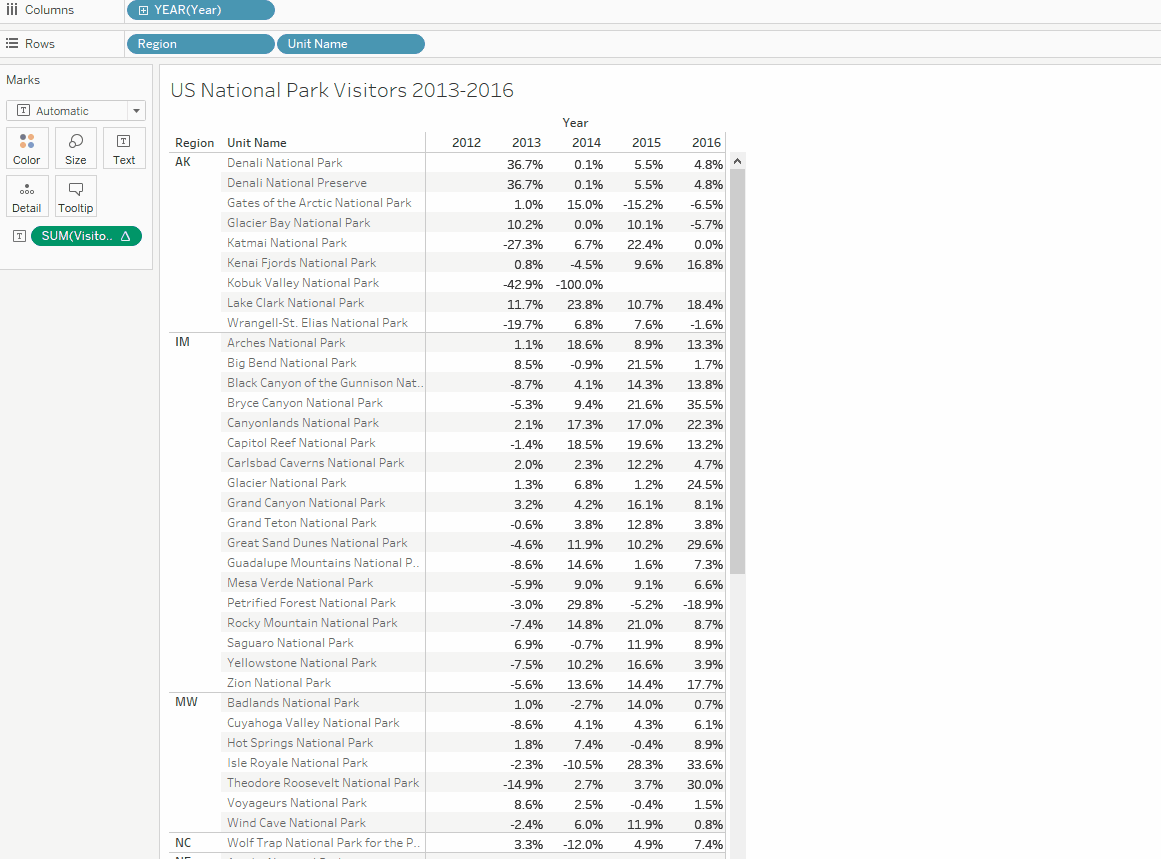The width and height of the screenshot is (1161, 859).
Task: Click the T text-mark icon beside the SUM pill
Action: [x=18, y=236]
